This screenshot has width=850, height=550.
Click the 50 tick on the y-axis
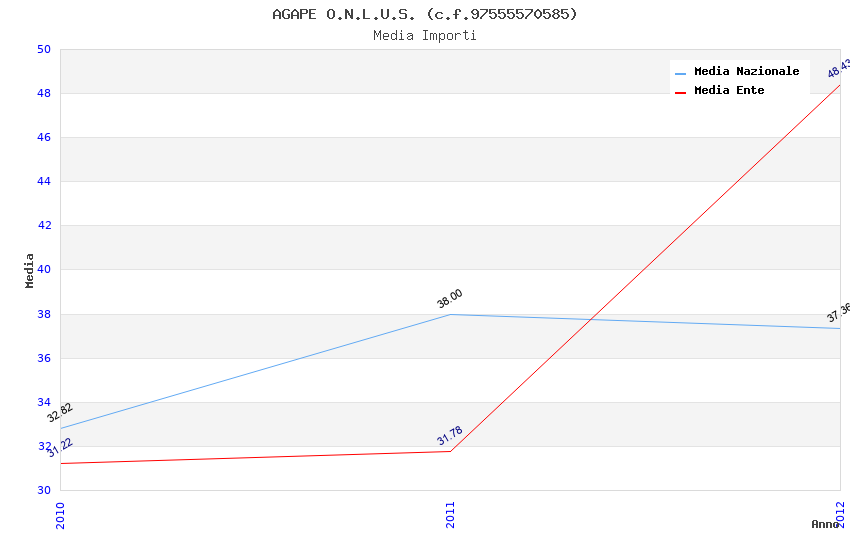tap(43, 49)
